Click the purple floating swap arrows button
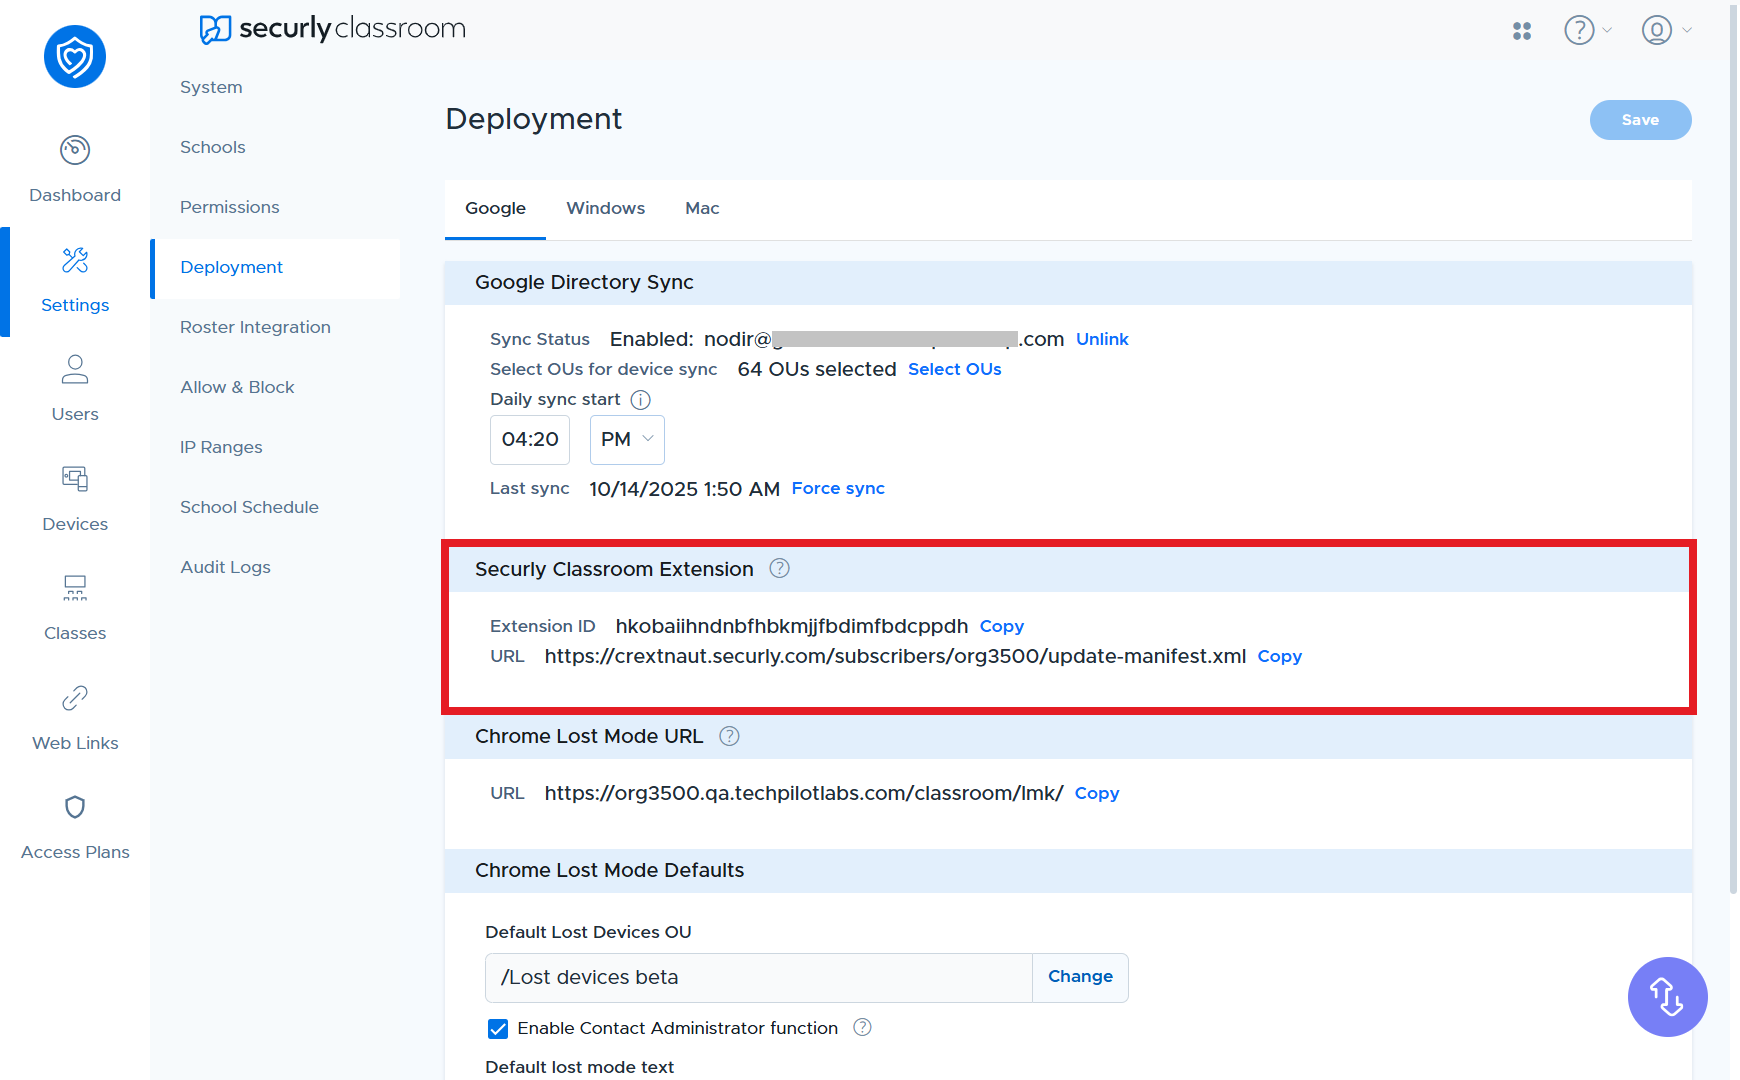Image resolution: width=1740 pixels, height=1080 pixels. click(x=1667, y=997)
